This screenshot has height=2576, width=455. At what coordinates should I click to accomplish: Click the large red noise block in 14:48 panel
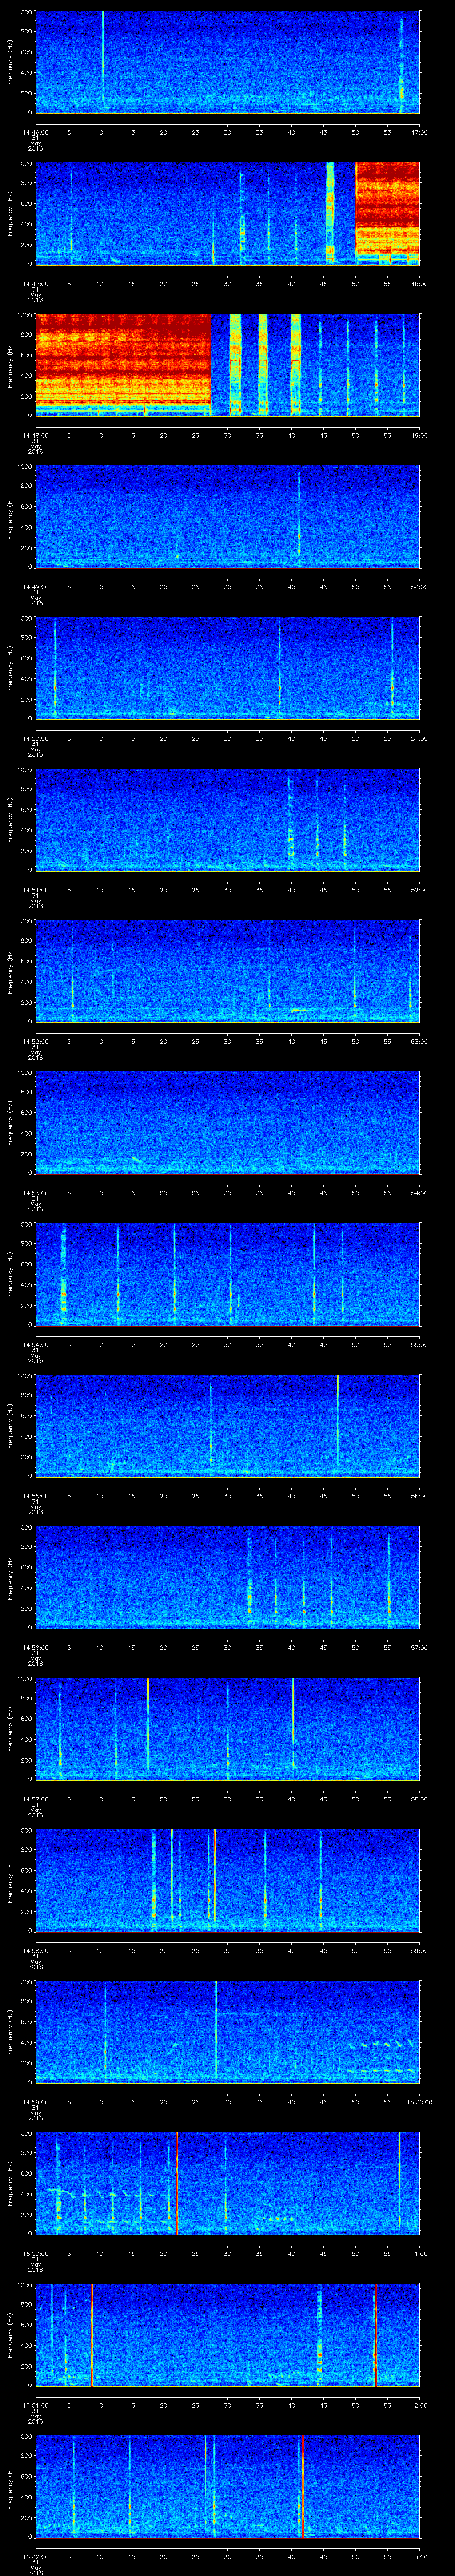click(x=123, y=364)
